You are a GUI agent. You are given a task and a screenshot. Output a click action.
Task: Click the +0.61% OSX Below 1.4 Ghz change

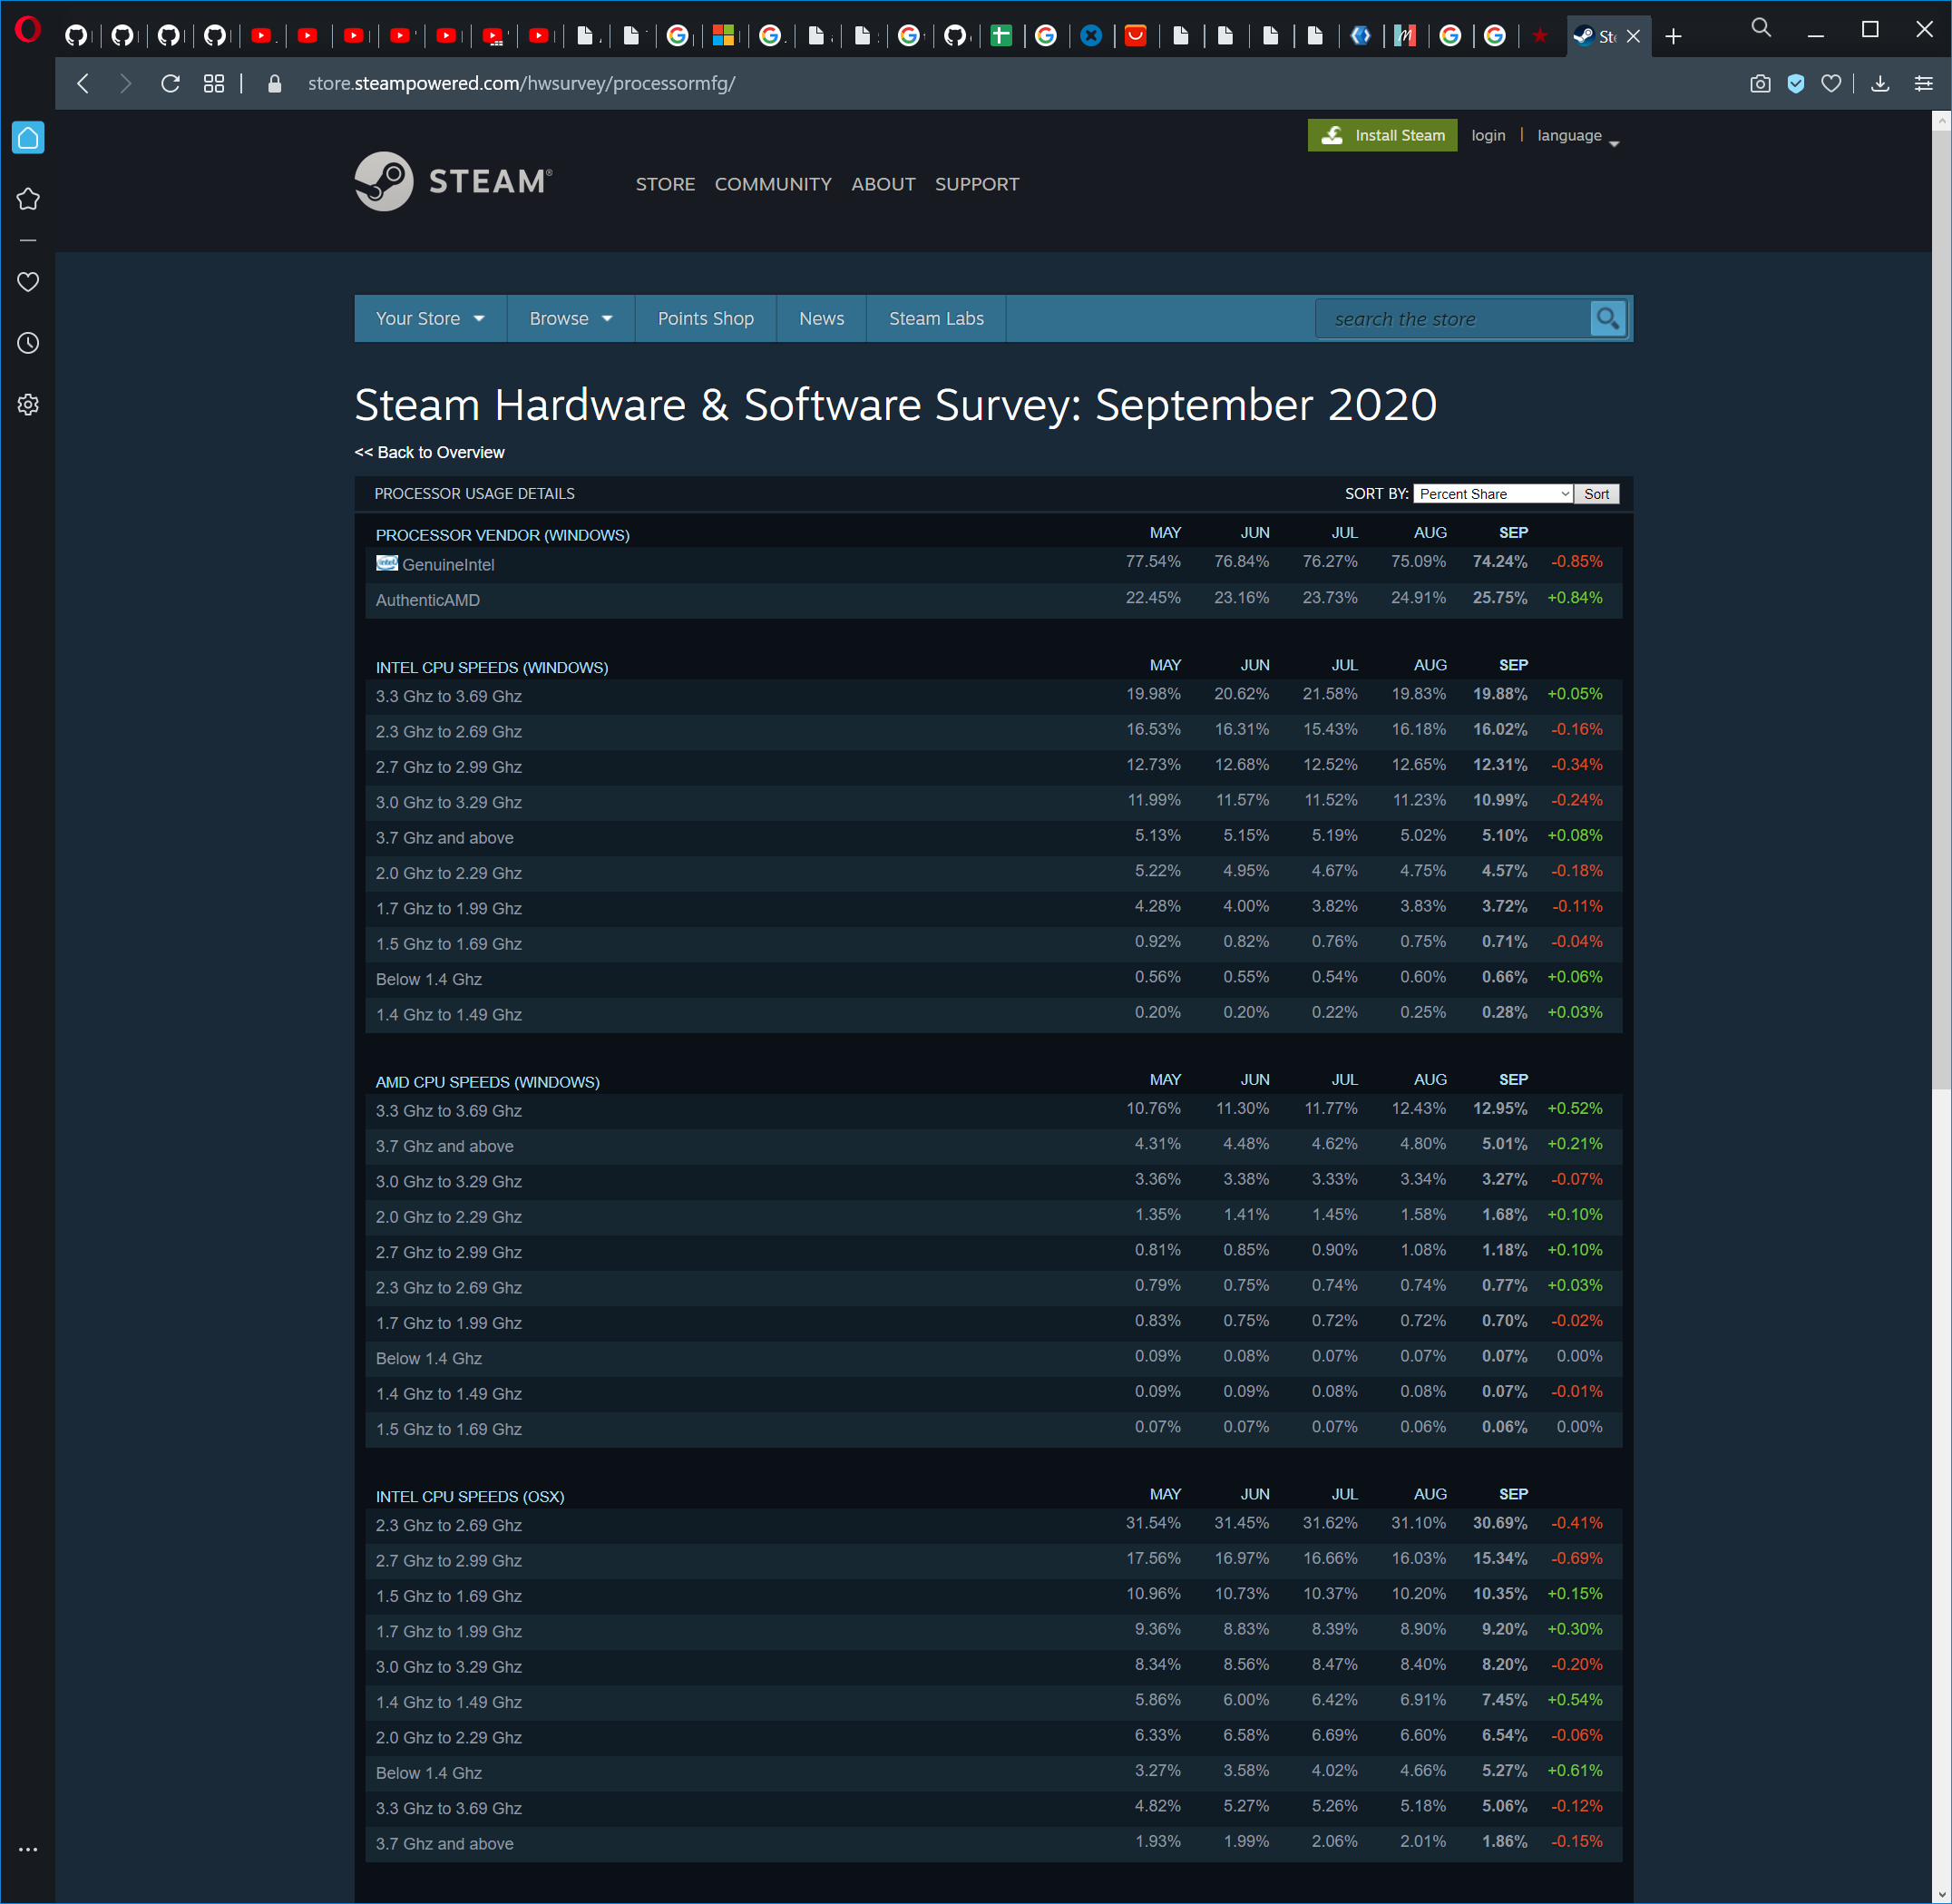click(x=1575, y=1771)
